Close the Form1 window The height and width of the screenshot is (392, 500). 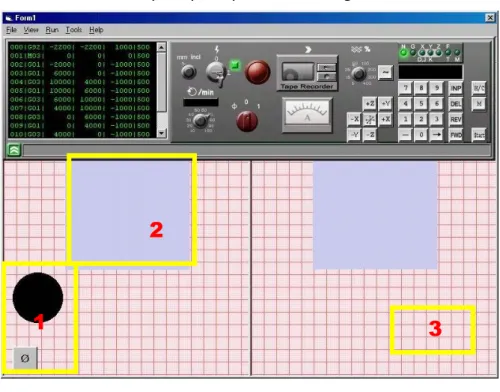click(x=490, y=18)
